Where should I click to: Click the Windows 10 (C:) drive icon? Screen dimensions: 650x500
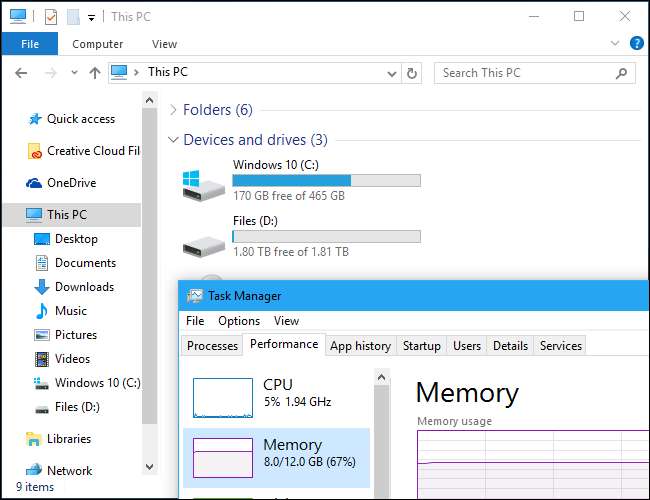(x=201, y=181)
